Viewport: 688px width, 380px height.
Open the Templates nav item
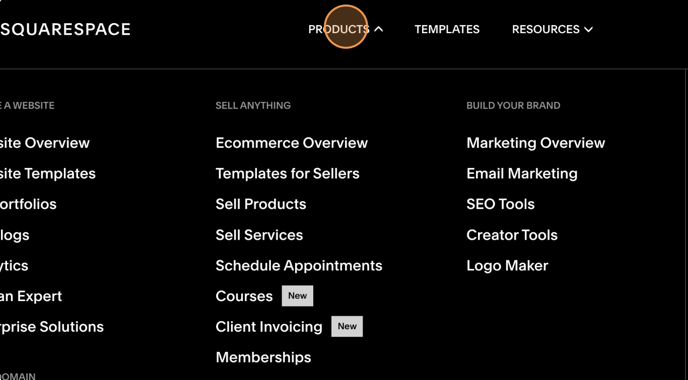[x=447, y=29]
